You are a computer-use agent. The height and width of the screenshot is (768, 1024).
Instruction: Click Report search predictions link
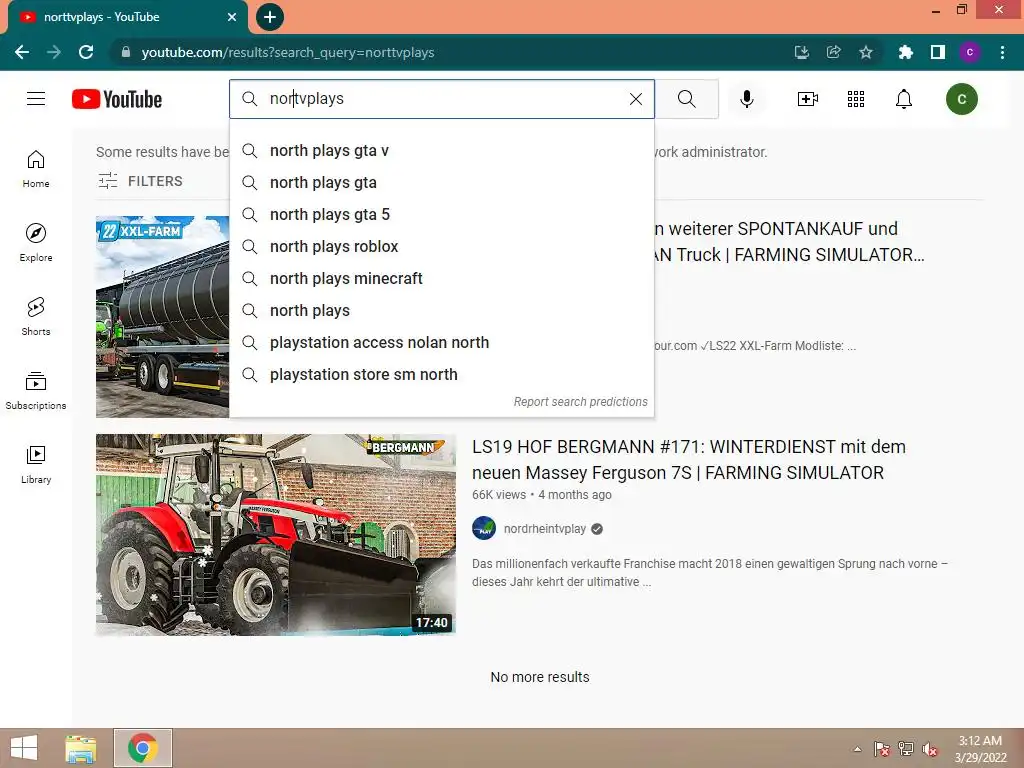[580, 402]
